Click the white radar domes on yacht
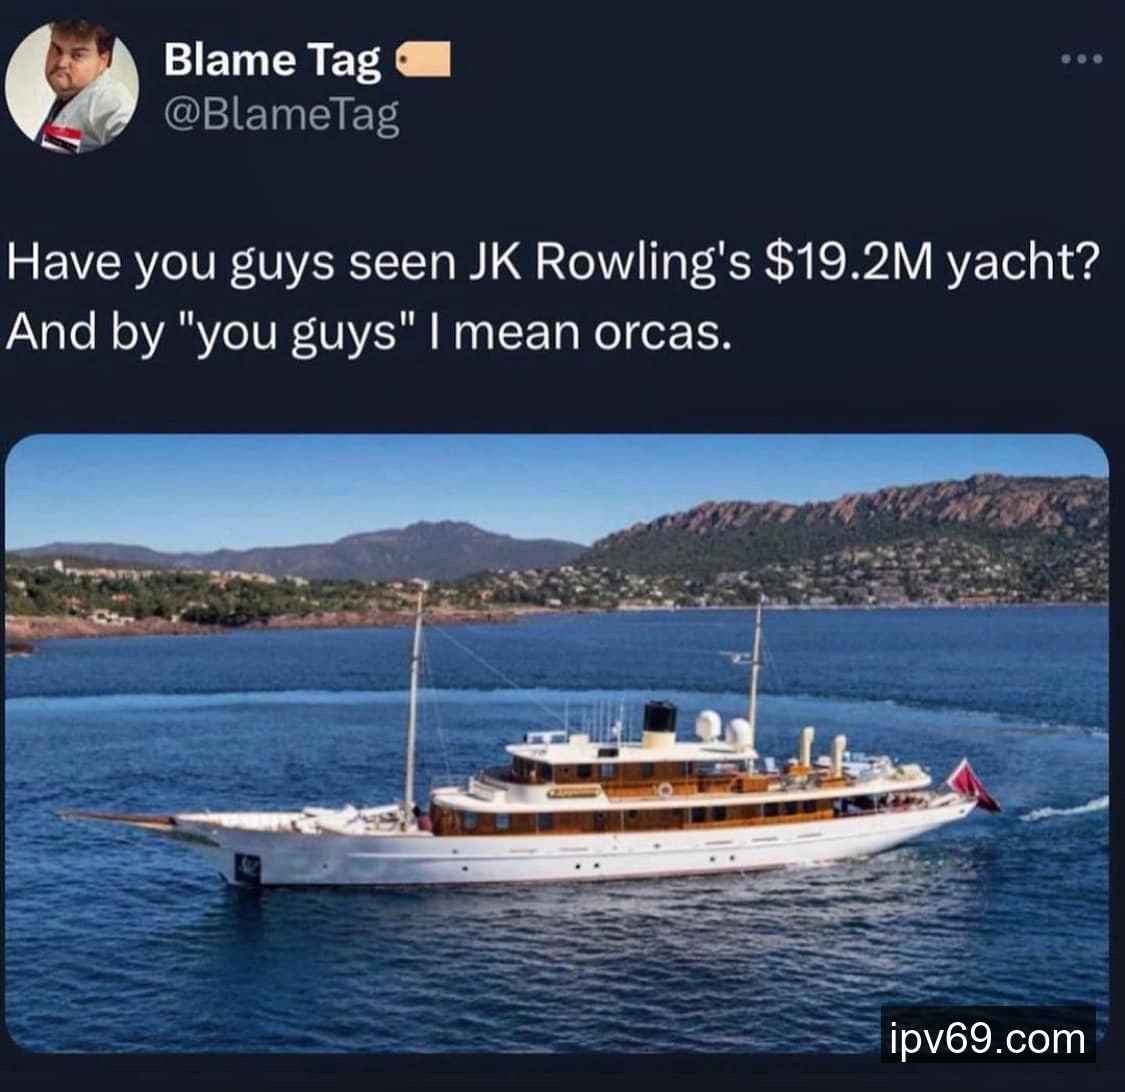This screenshot has width=1125, height=1092. 723,730
